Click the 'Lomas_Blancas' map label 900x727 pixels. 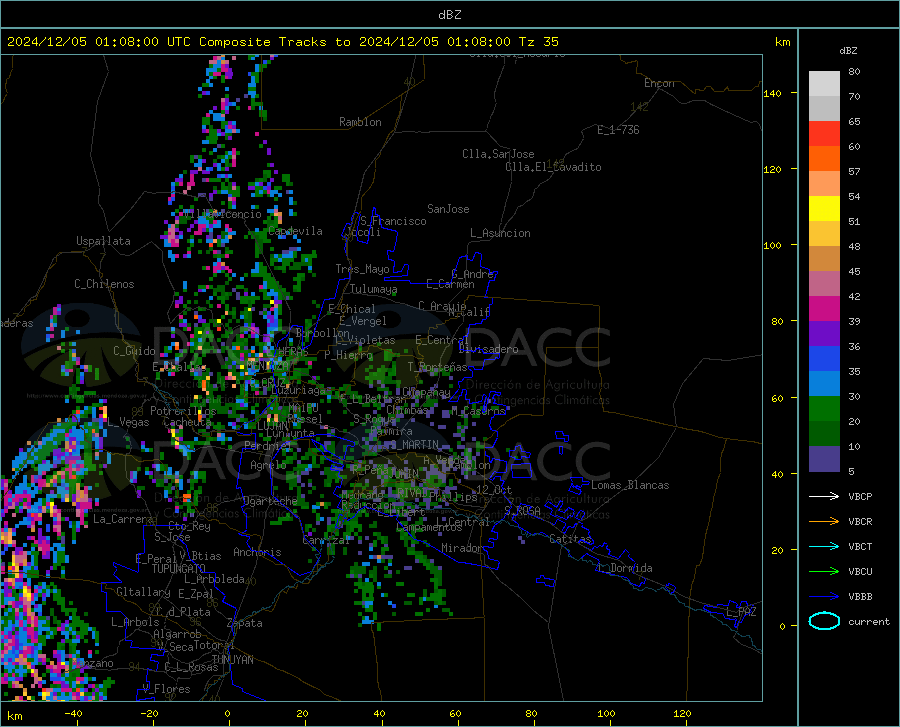tap(630, 485)
